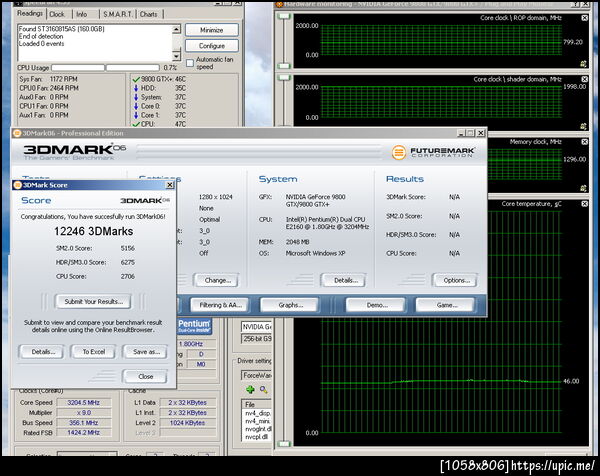Close the Core clock shader domain graph
Image resolution: width=600 pixels, height=476 pixels.
pos(584,79)
